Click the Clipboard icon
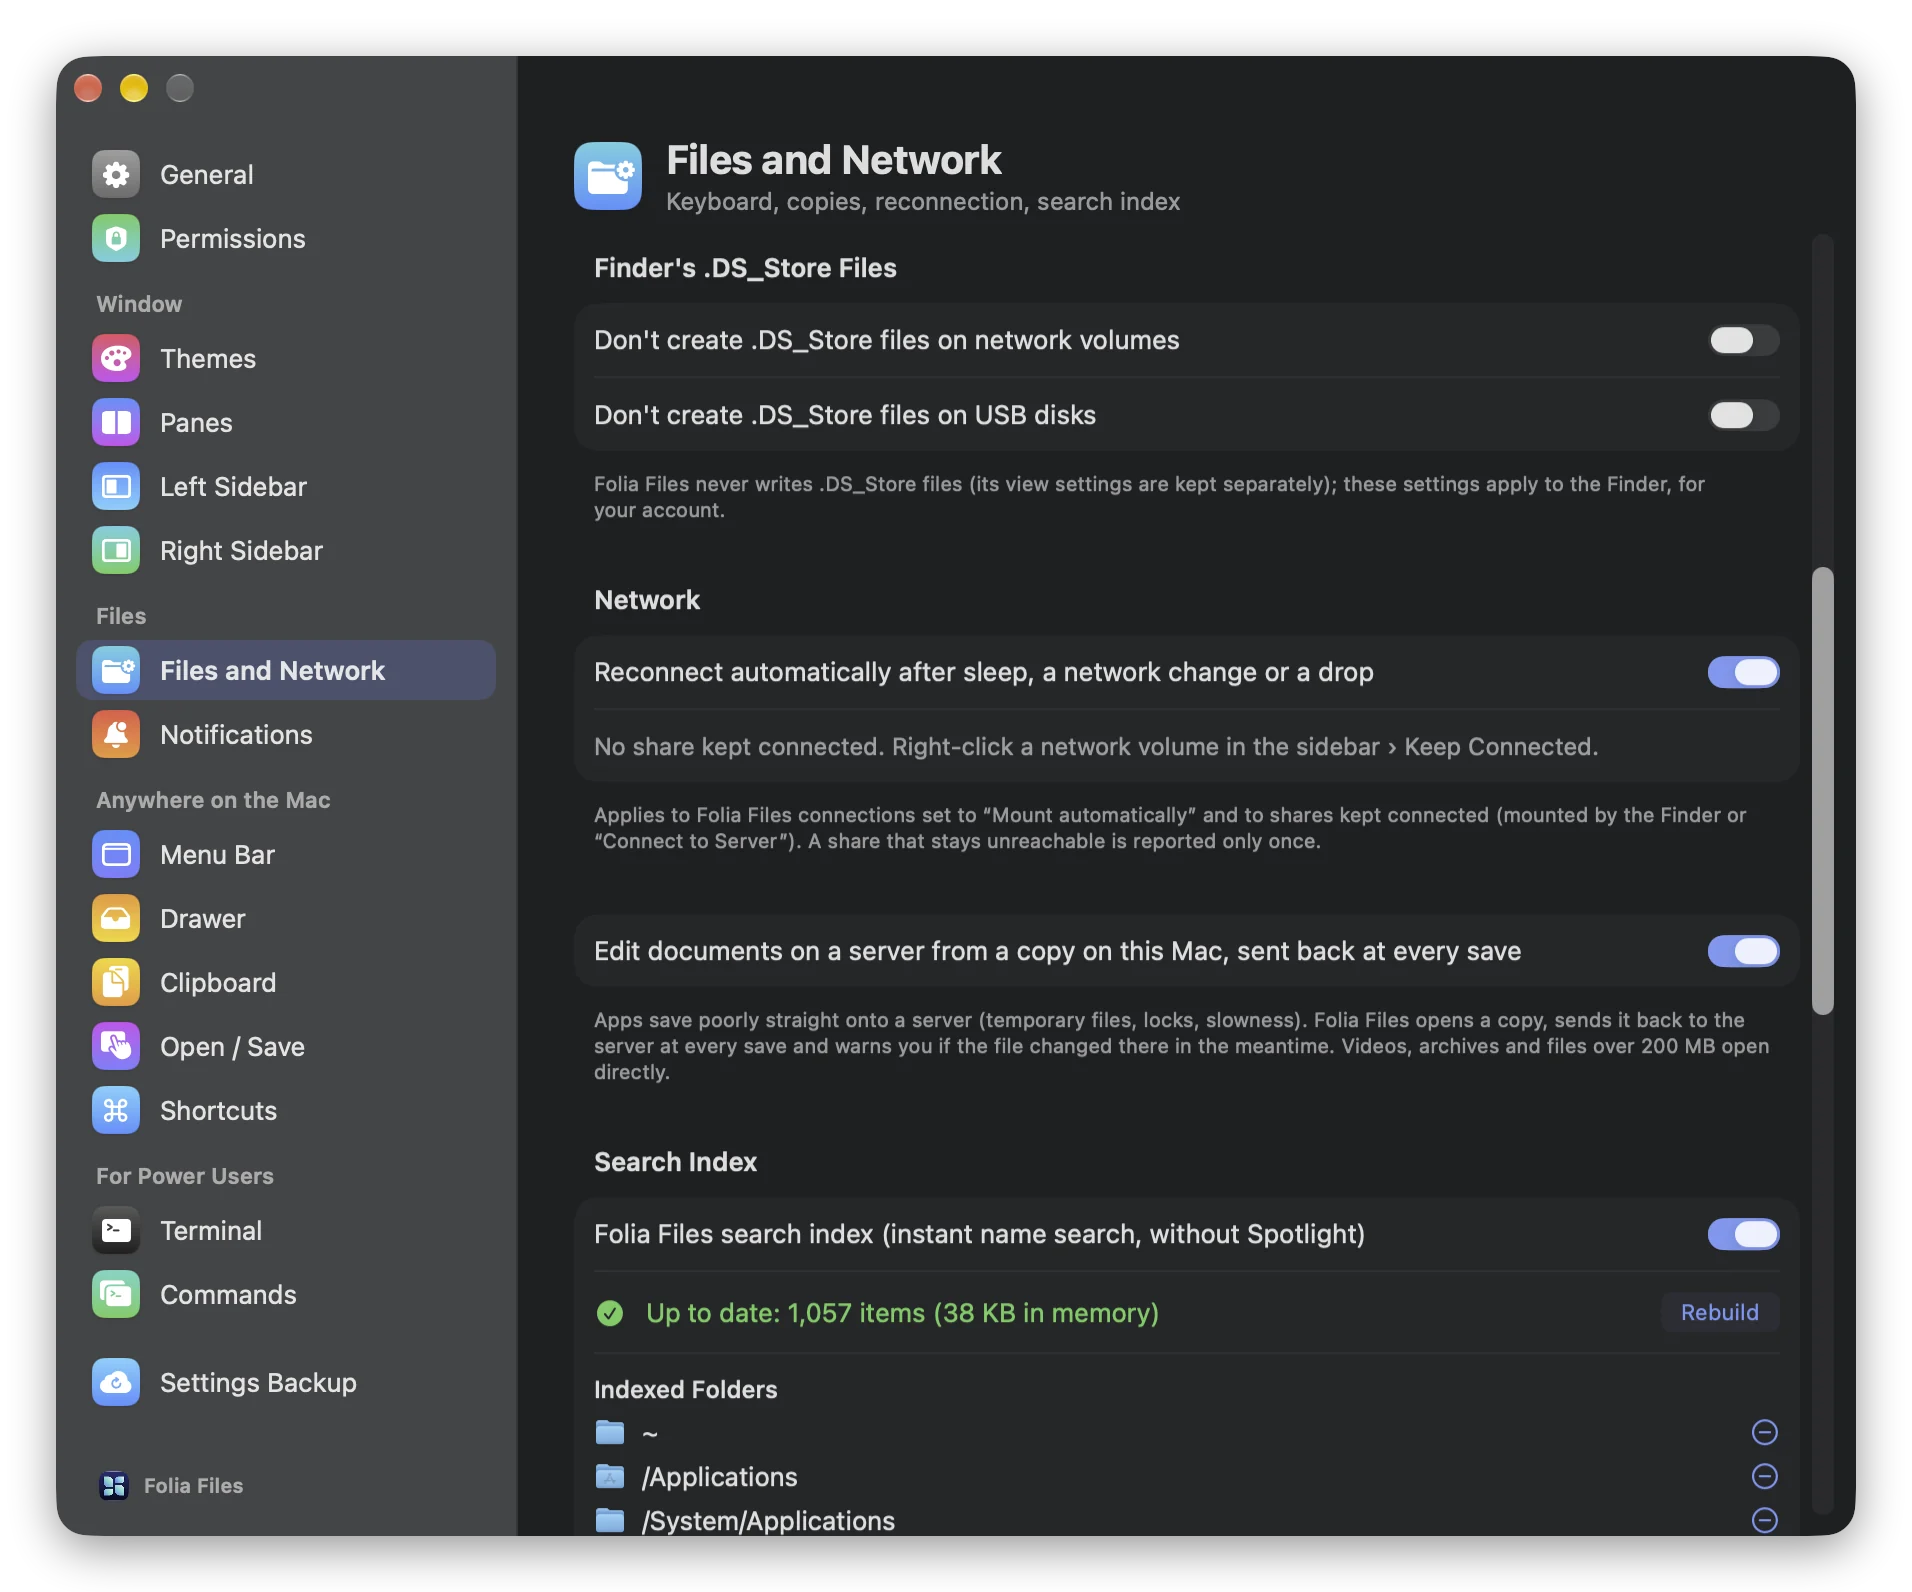 coord(116,983)
